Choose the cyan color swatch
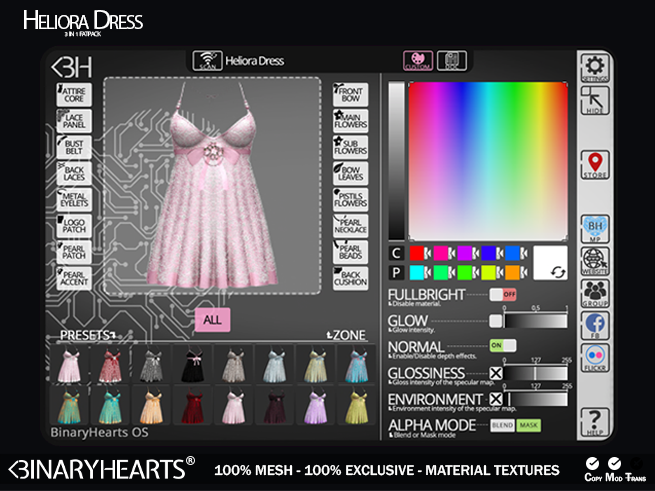The height and width of the screenshot is (491, 655). pos(416,272)
